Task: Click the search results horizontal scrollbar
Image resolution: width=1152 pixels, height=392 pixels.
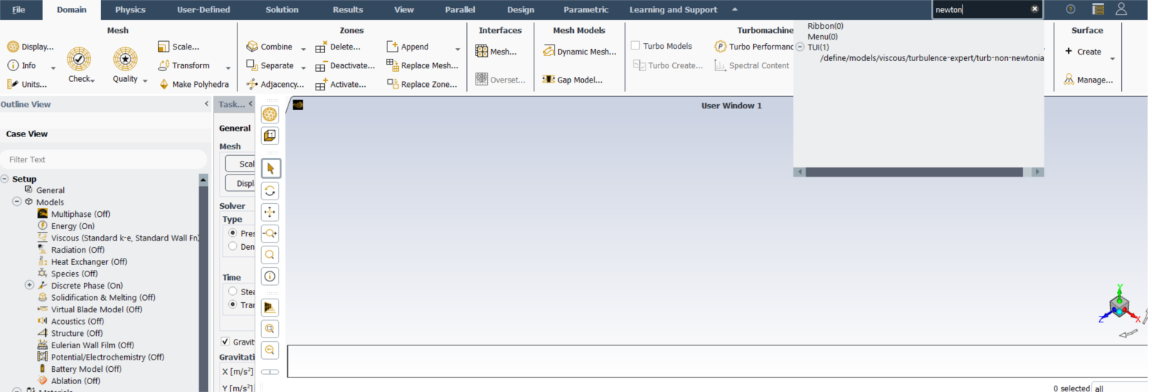Action: coord(913,172)
